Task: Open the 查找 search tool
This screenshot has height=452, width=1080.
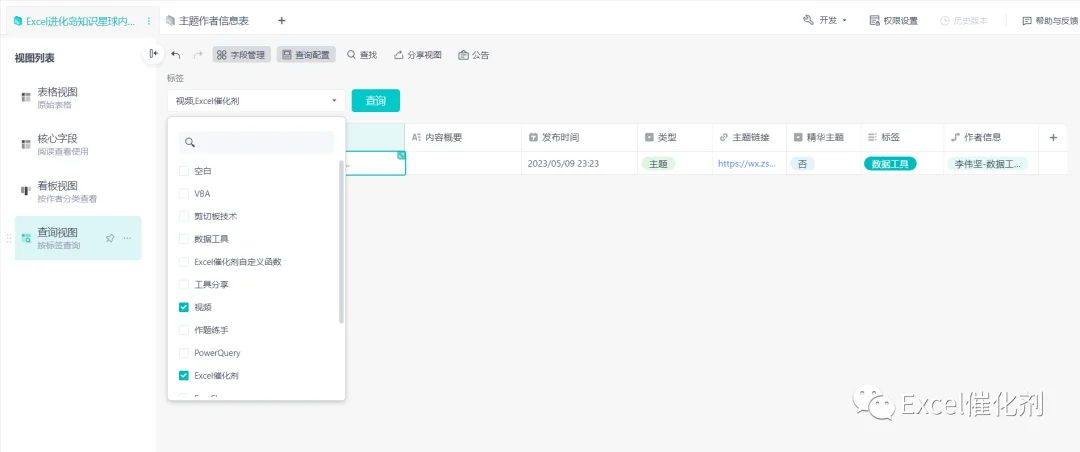Action: click(x=362, y=55)
